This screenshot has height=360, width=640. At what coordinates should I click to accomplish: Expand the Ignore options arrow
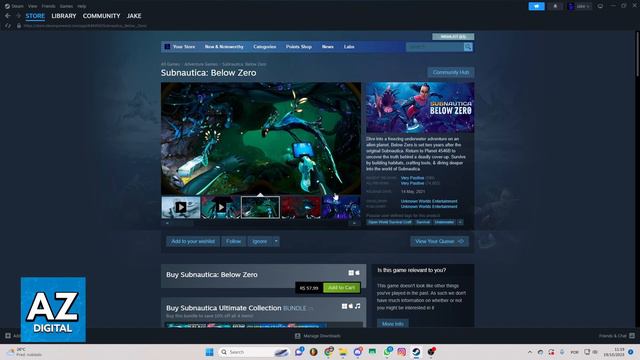pos(276,241)
